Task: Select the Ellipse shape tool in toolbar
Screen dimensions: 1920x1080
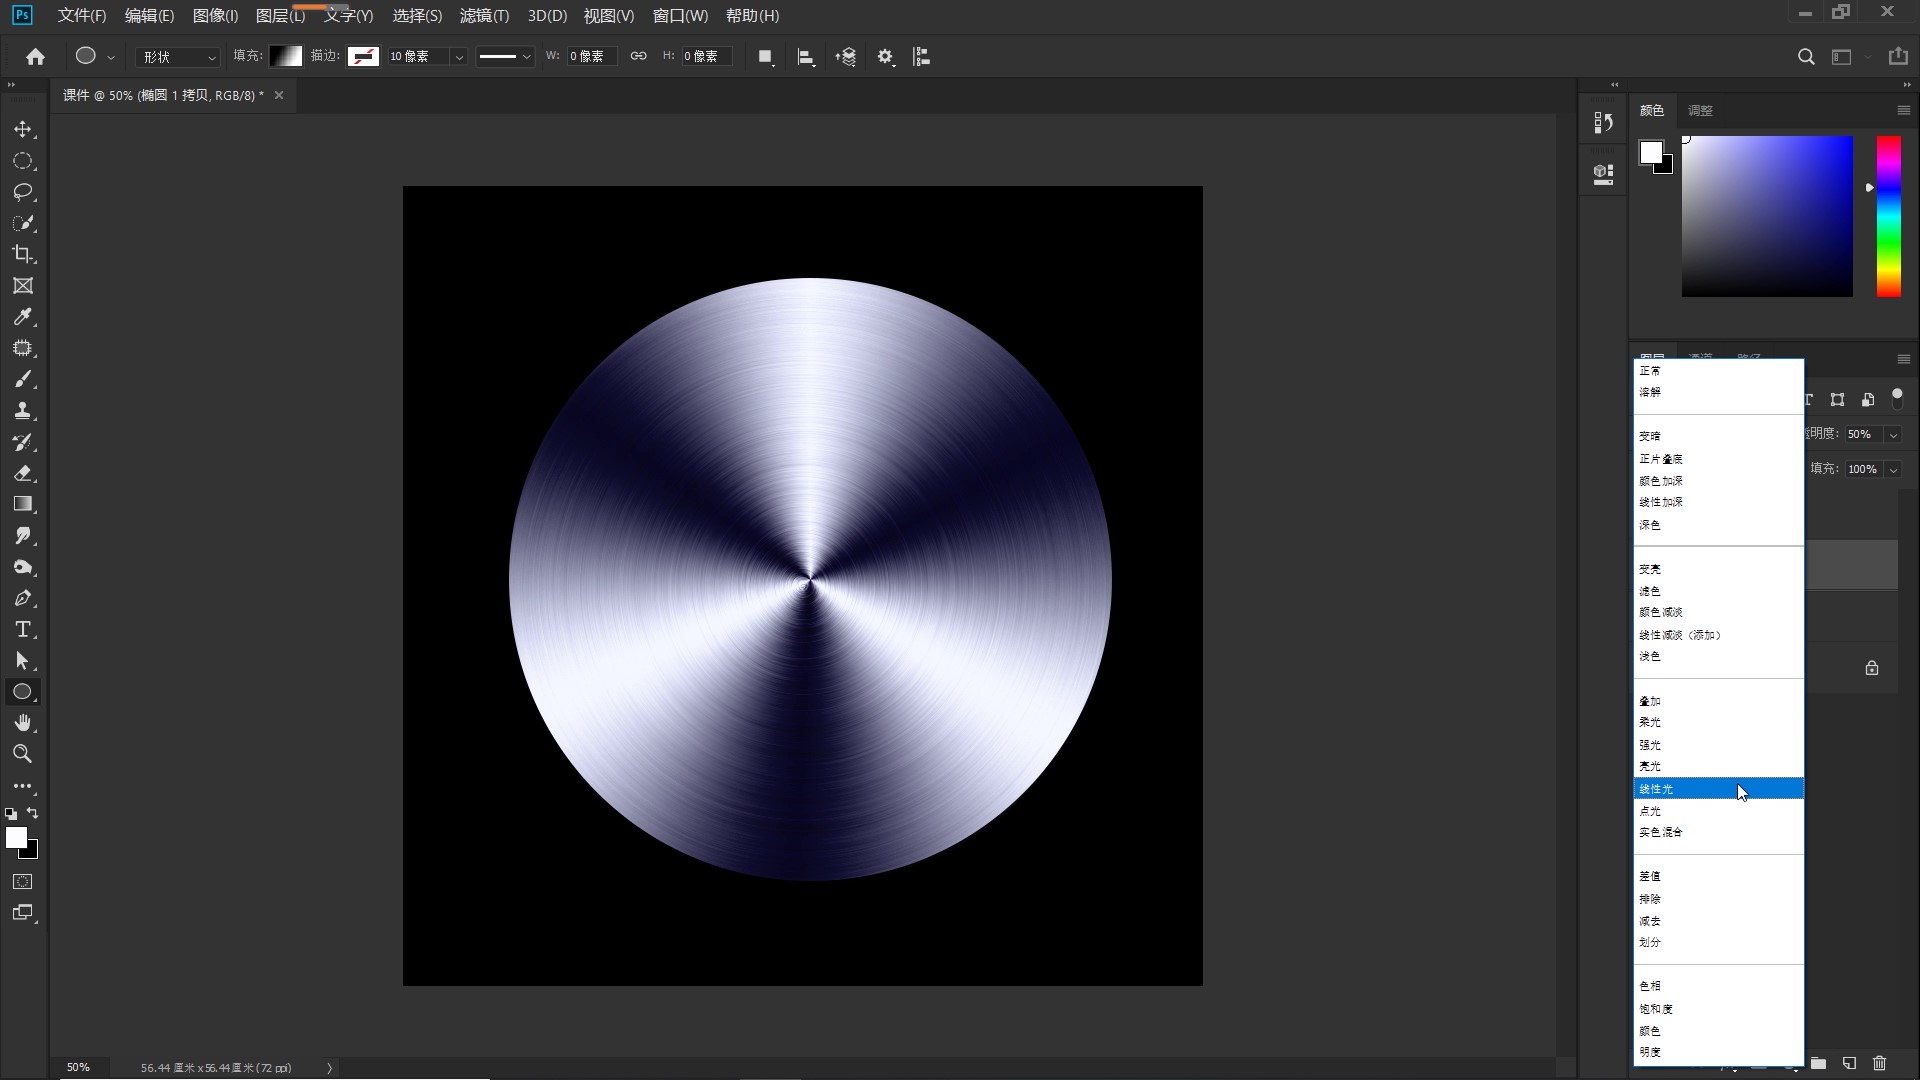Action: pos(23,692)
